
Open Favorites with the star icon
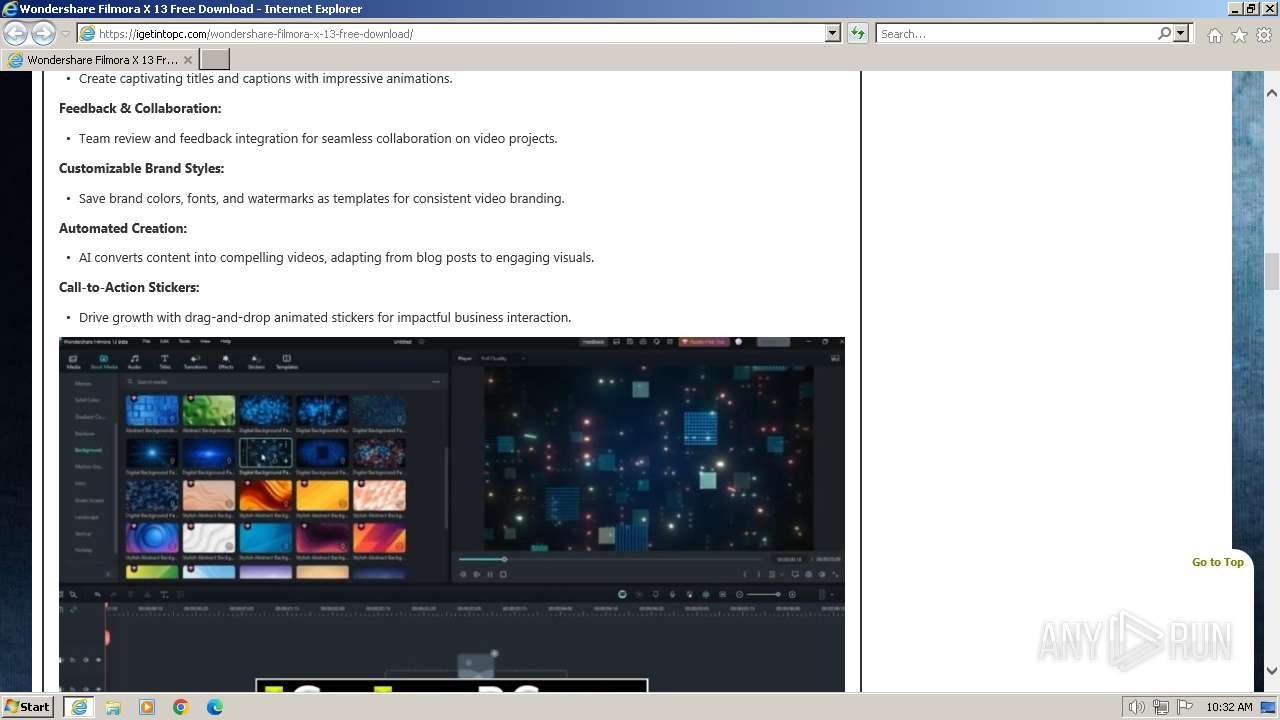[x=1239, y=35]
